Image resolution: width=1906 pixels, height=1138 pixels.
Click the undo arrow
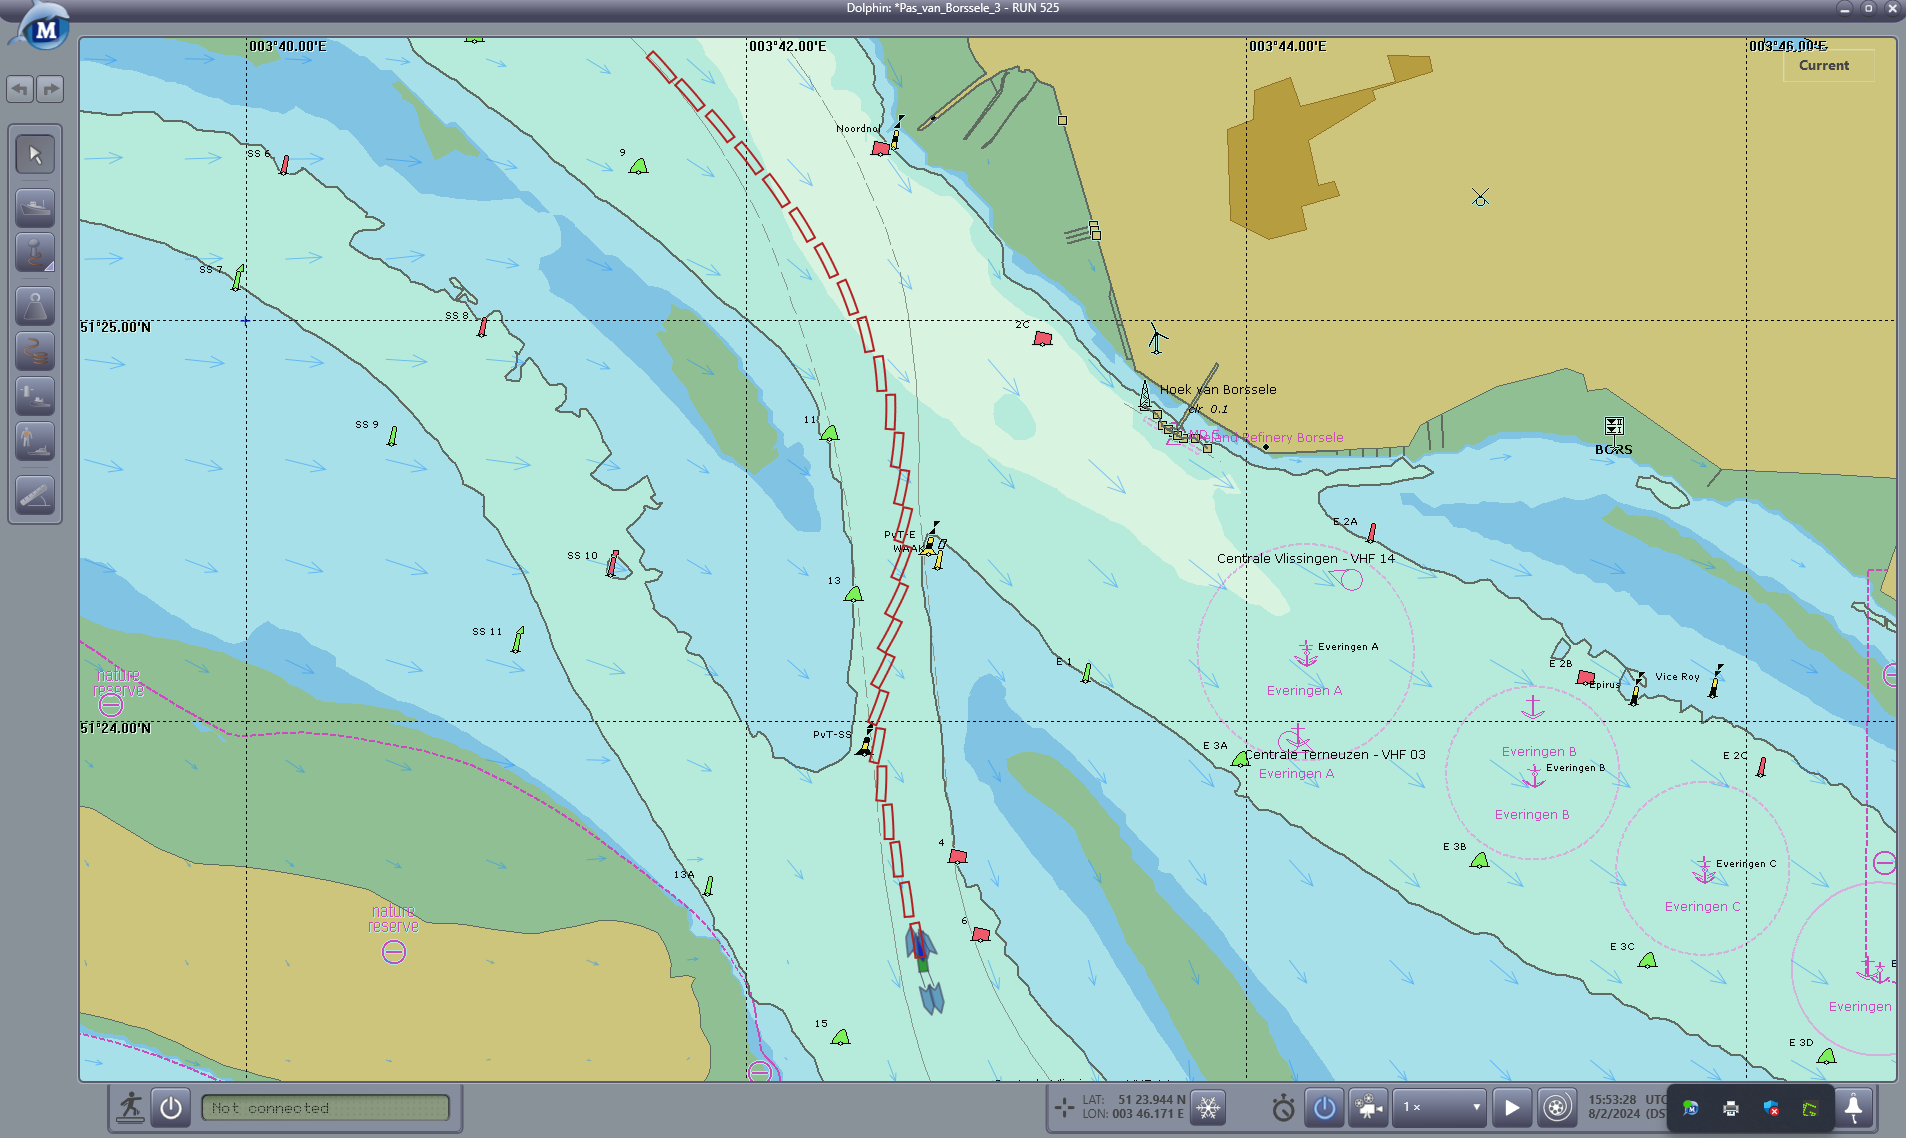click(20, 89)
